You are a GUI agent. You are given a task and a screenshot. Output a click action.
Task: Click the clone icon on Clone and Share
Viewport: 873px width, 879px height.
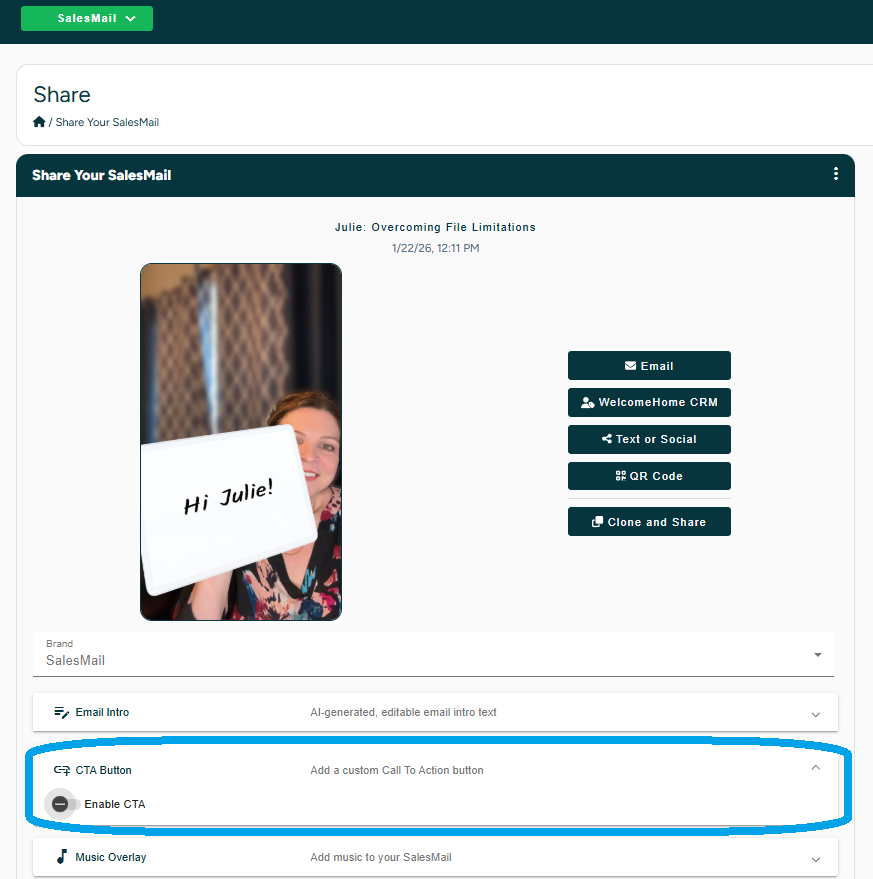pyautogui.click(x=597, y=521)
